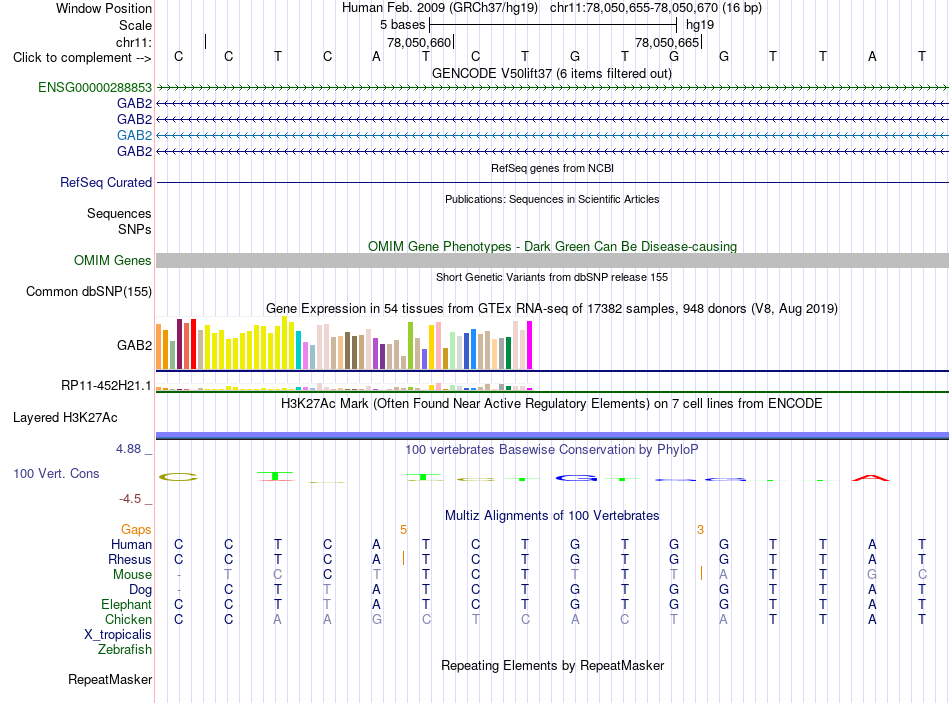Click 'Multiz Alignments of 100 Vertebrates' title
The width and height of the screenshot is (950, 703).
(x=552, y=516)
